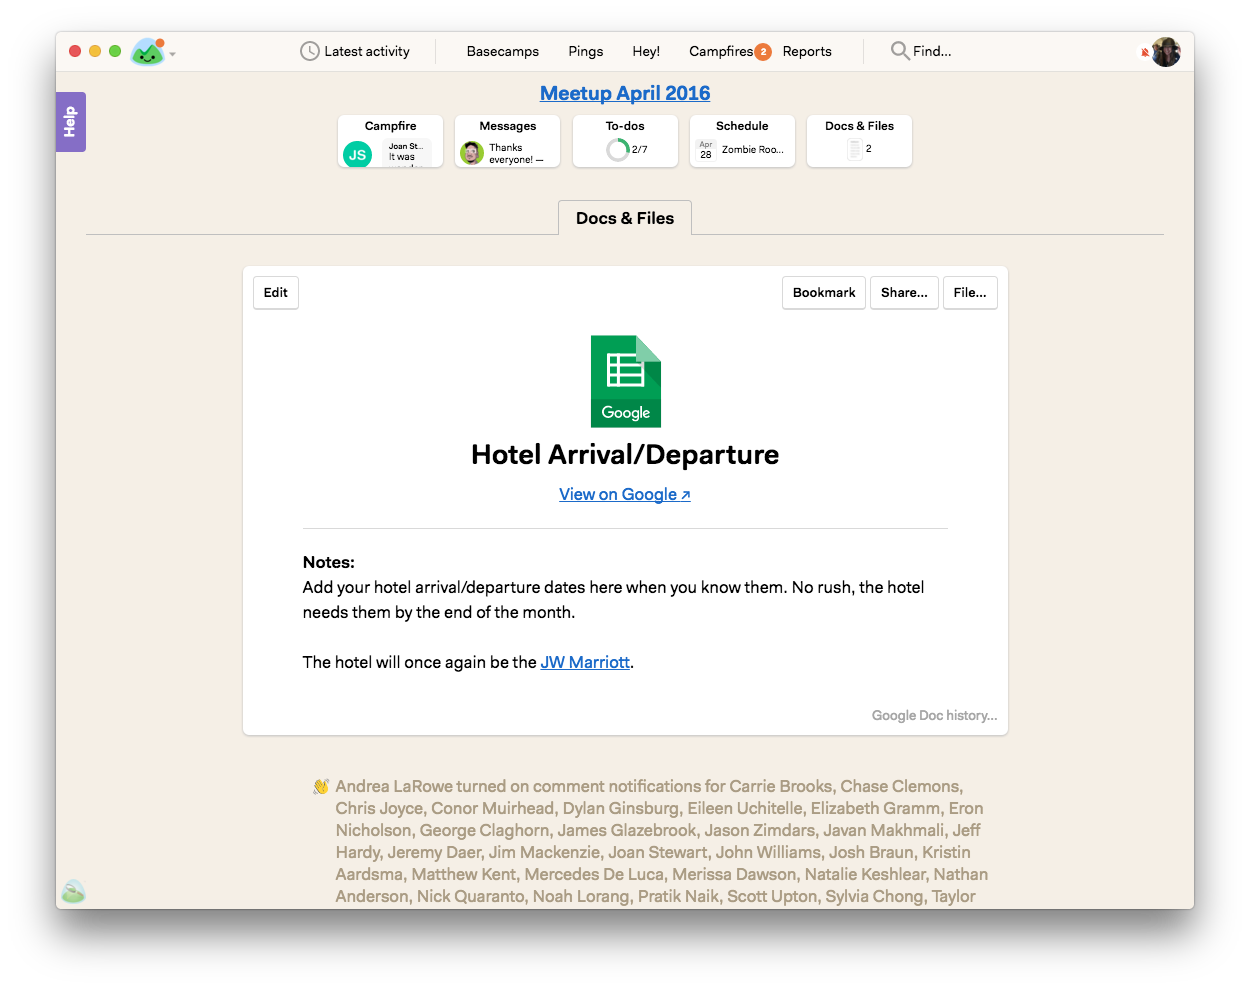Open the Schedule card
This screenshot has height=989, width=1250.
[742, 141]
